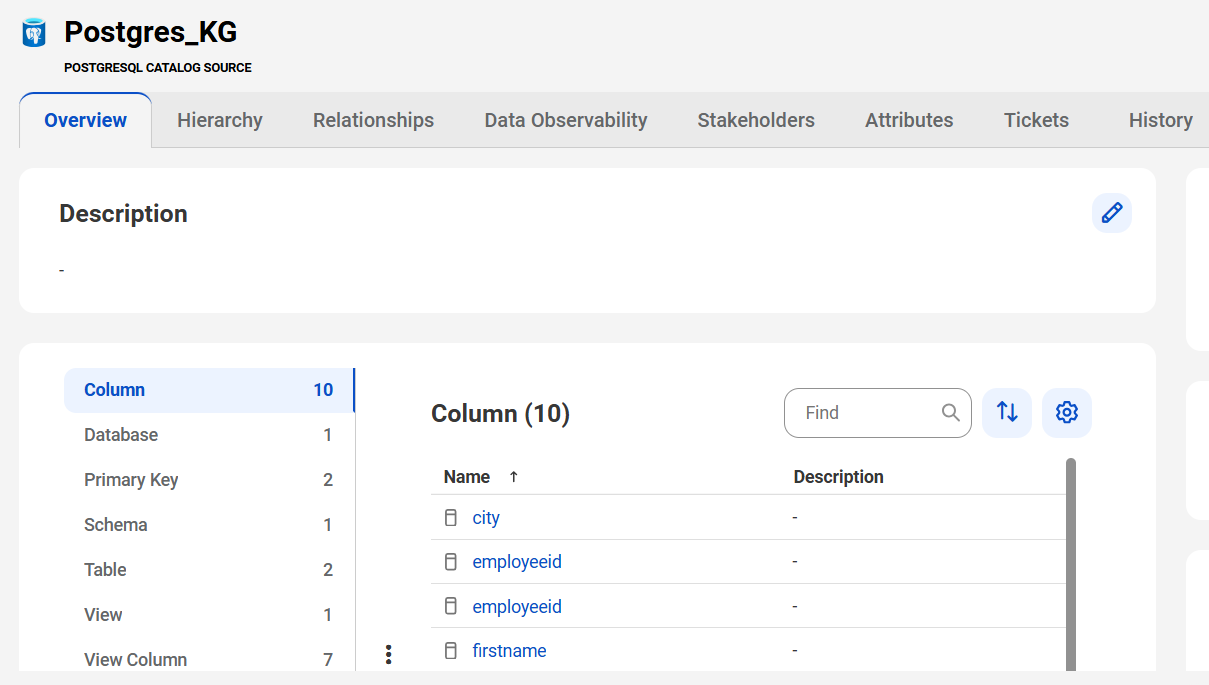Click the PostgreSQL database icon beside Postgres_KG
The height and width of the screenshot is (685, 1209).
[x=34, y=33]
